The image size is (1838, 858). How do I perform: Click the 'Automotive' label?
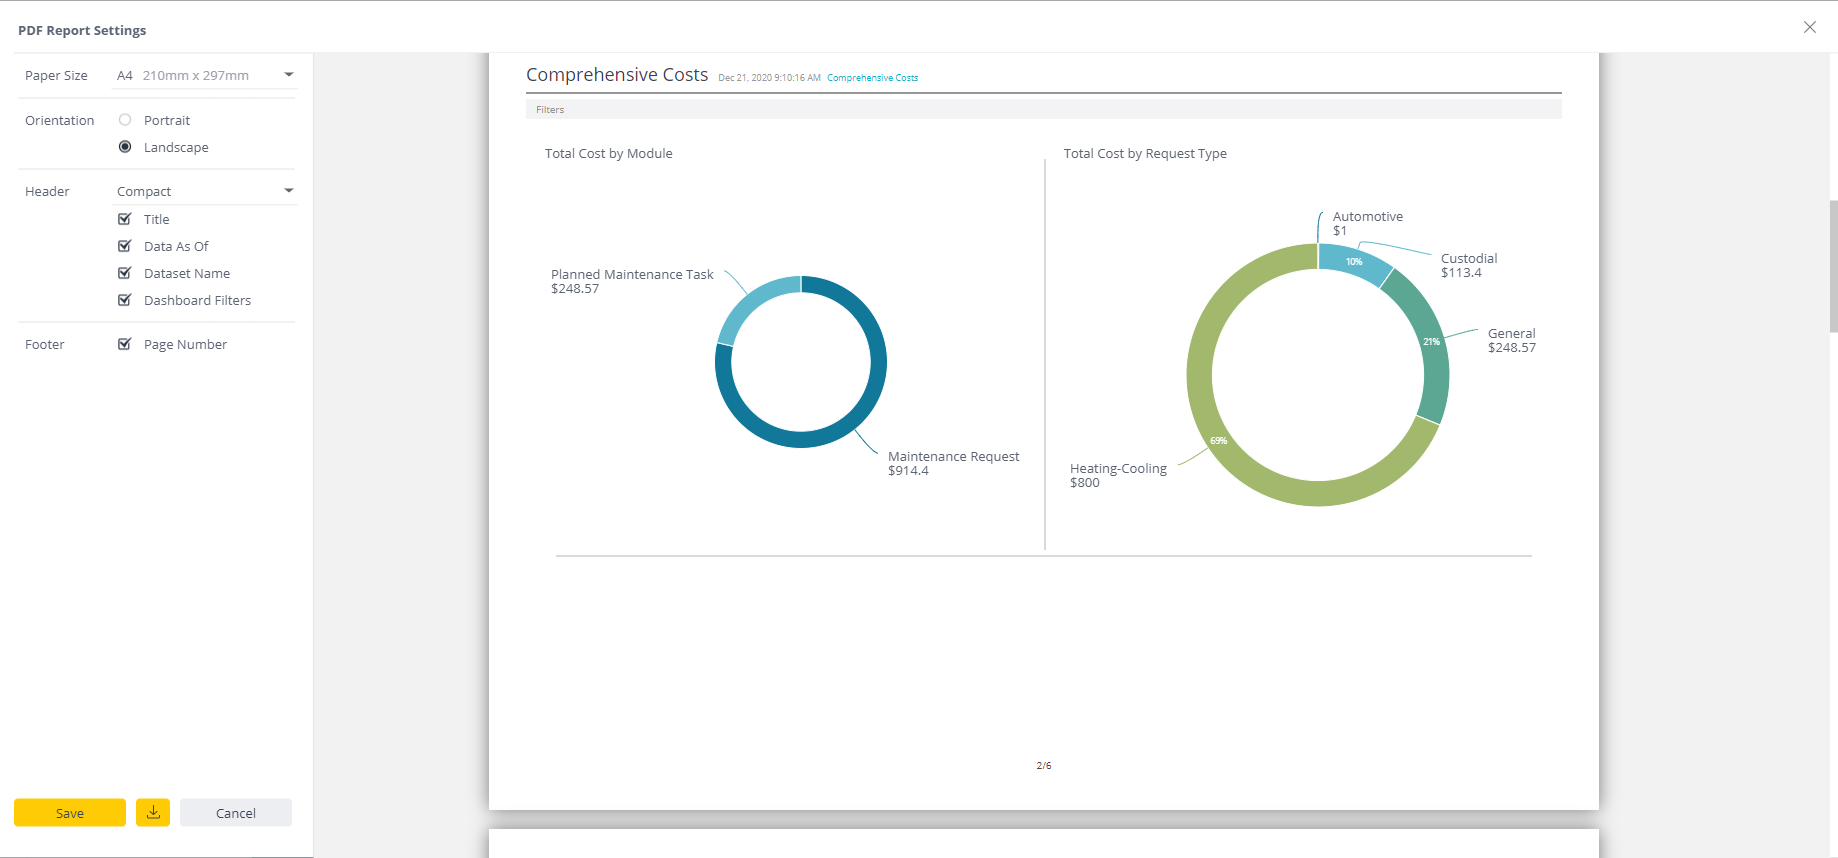[x=1368, y=216]
